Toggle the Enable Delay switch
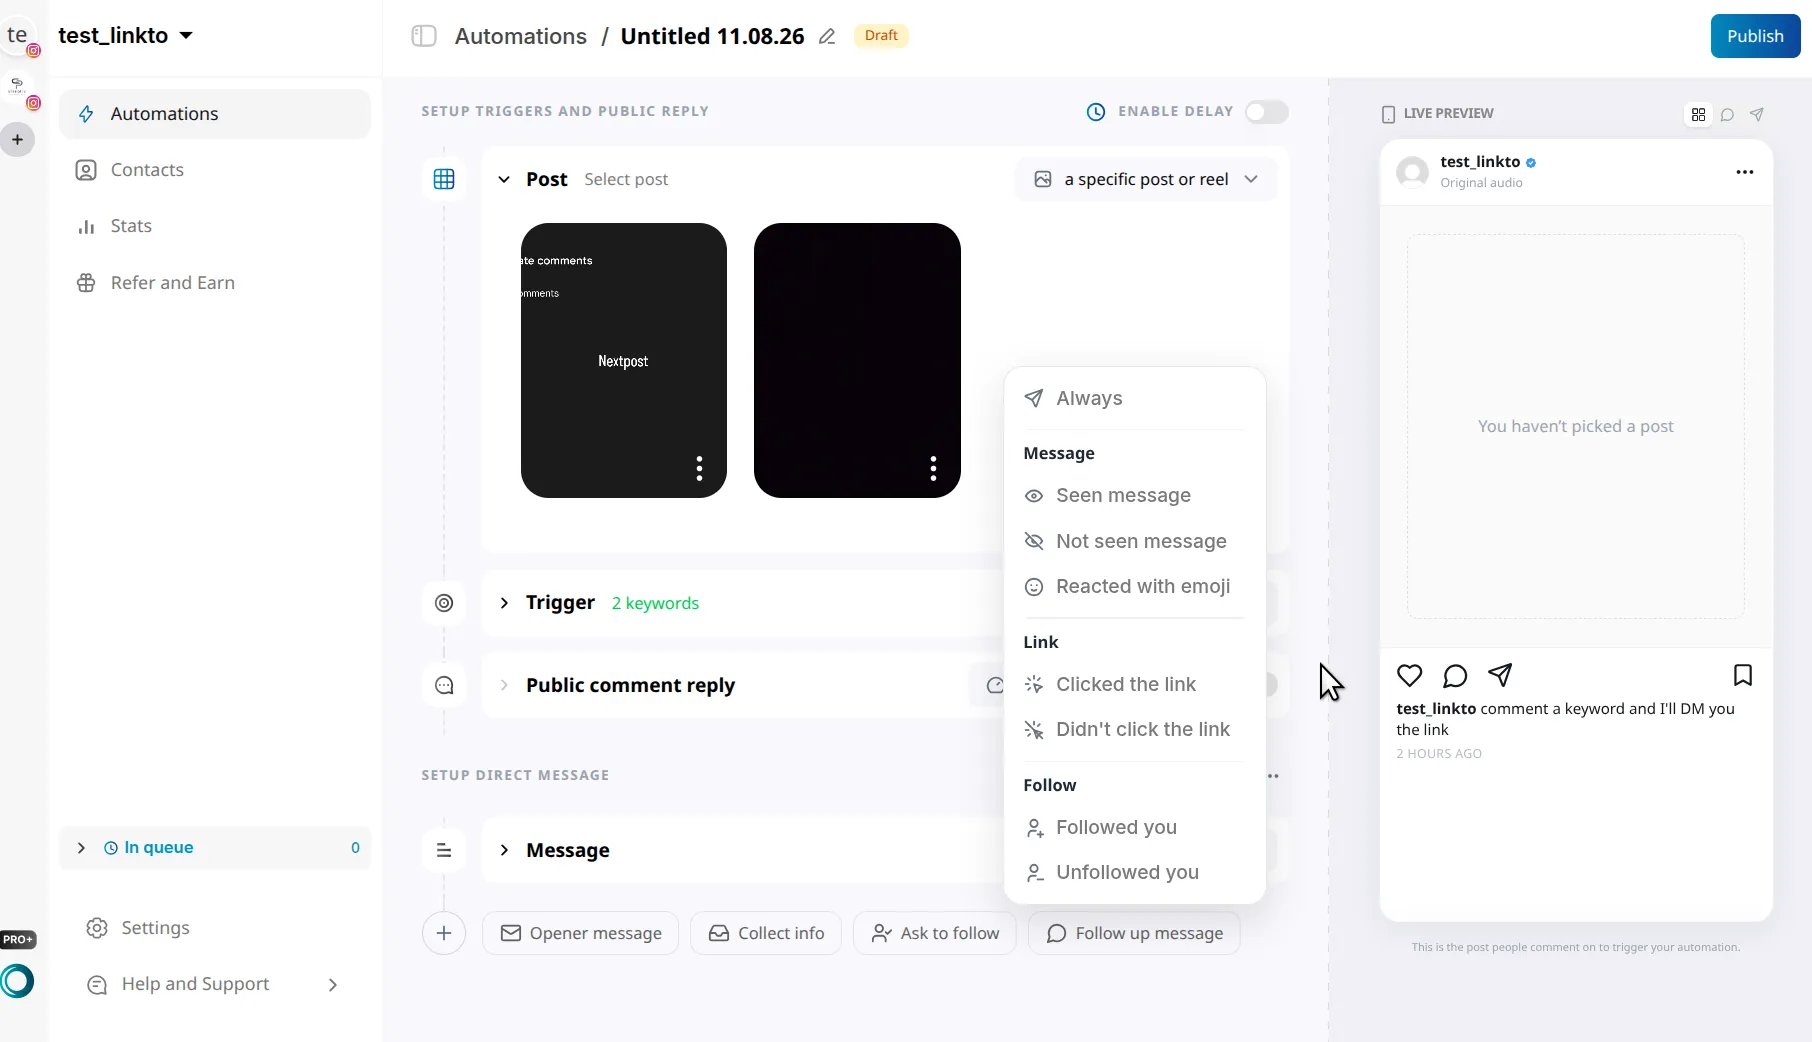The height and width of the screenshot is (1042, 1812). click(1266, 112)
